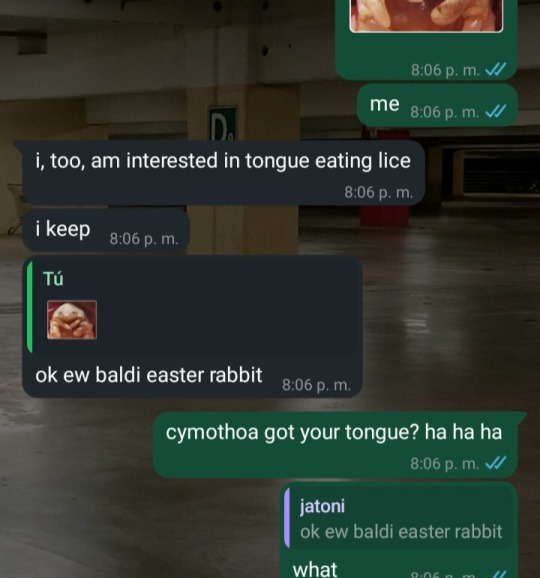540x578 pixels.
Task: Select the 'i, too, am interested' message
Action: tap(223, 173)
